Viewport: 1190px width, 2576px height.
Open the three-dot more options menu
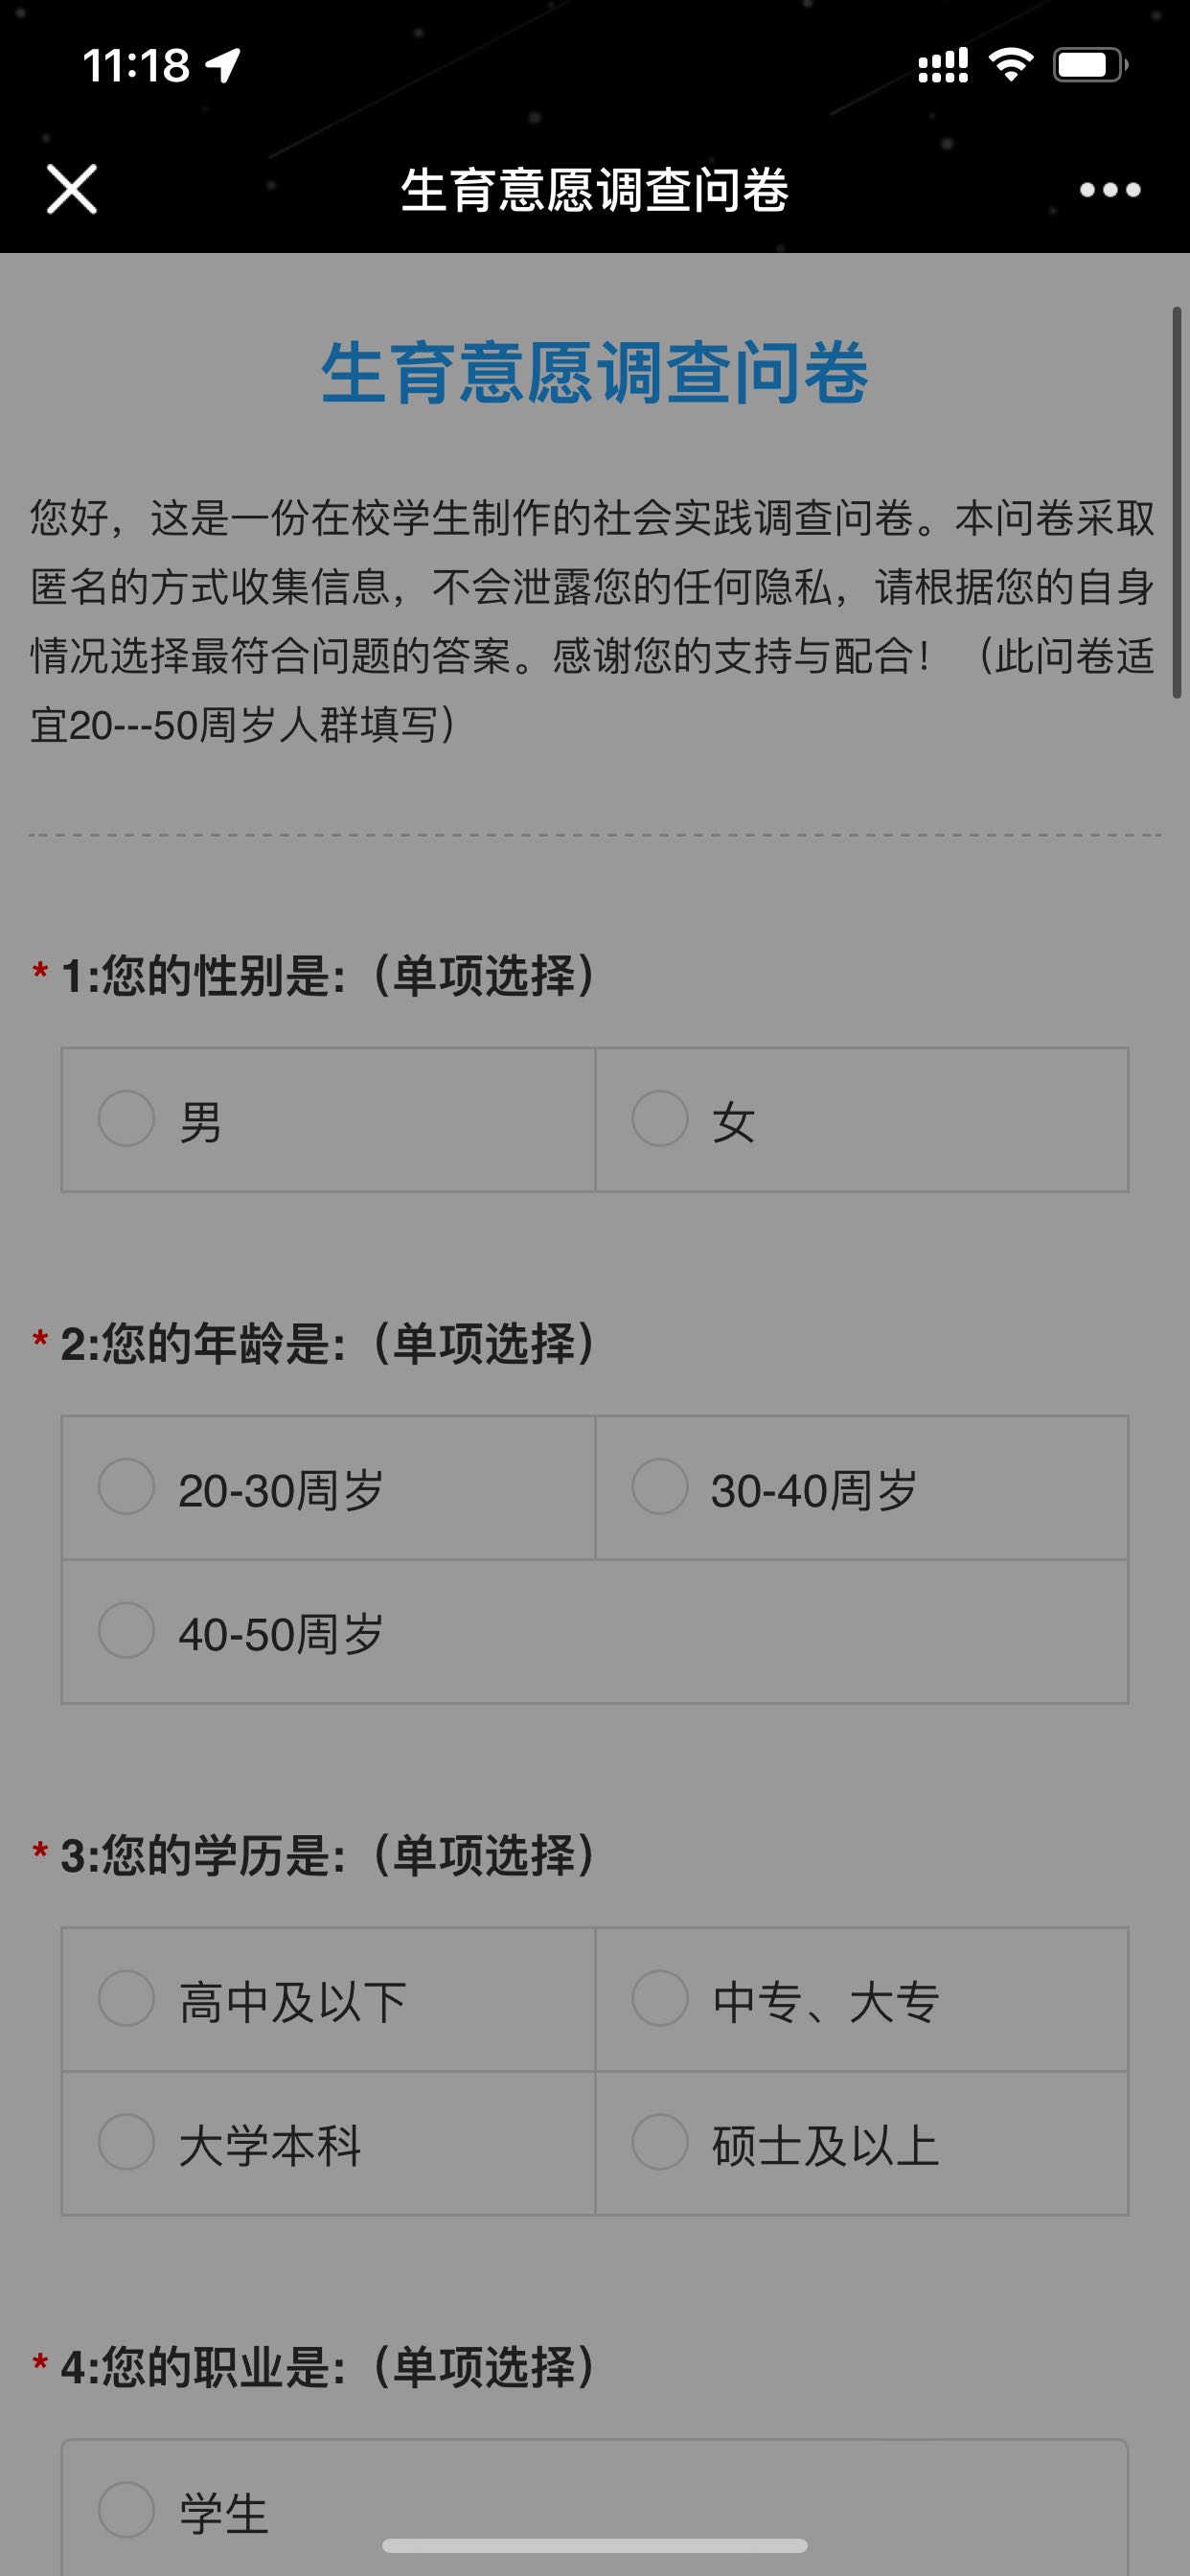pyautogui.click(x=1110, y=190)
